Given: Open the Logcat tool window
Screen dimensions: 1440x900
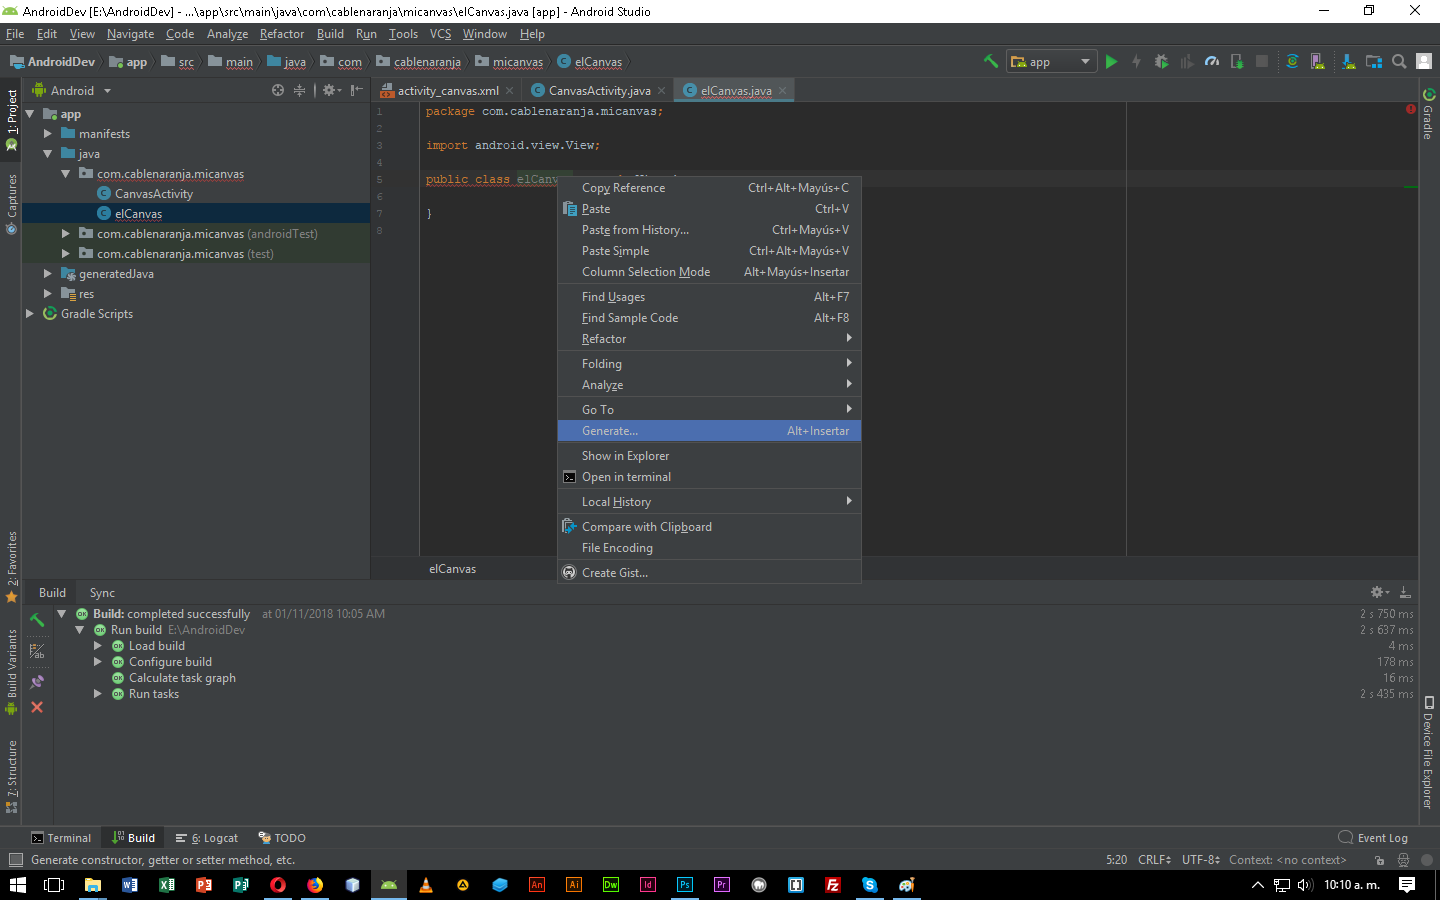Looking at the screenshot, I should (207, 838).
